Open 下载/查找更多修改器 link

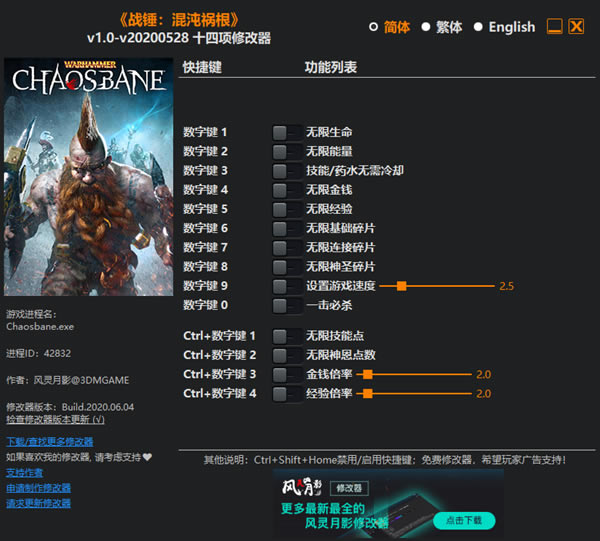point(49,441)
